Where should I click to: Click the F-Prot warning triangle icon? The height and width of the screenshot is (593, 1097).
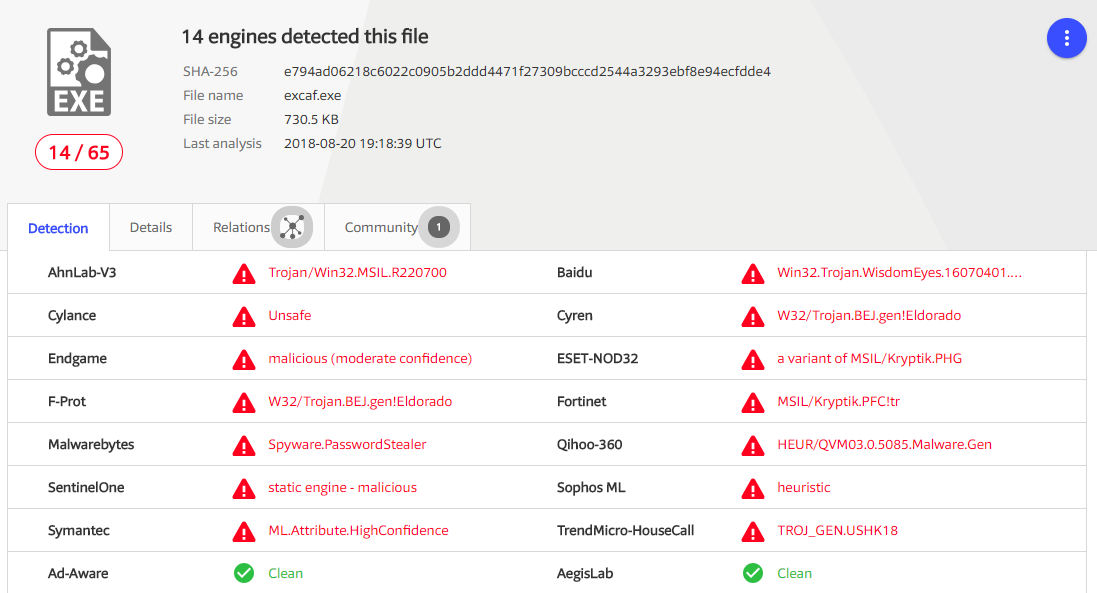pyautogui.click(x=243, y=403)
